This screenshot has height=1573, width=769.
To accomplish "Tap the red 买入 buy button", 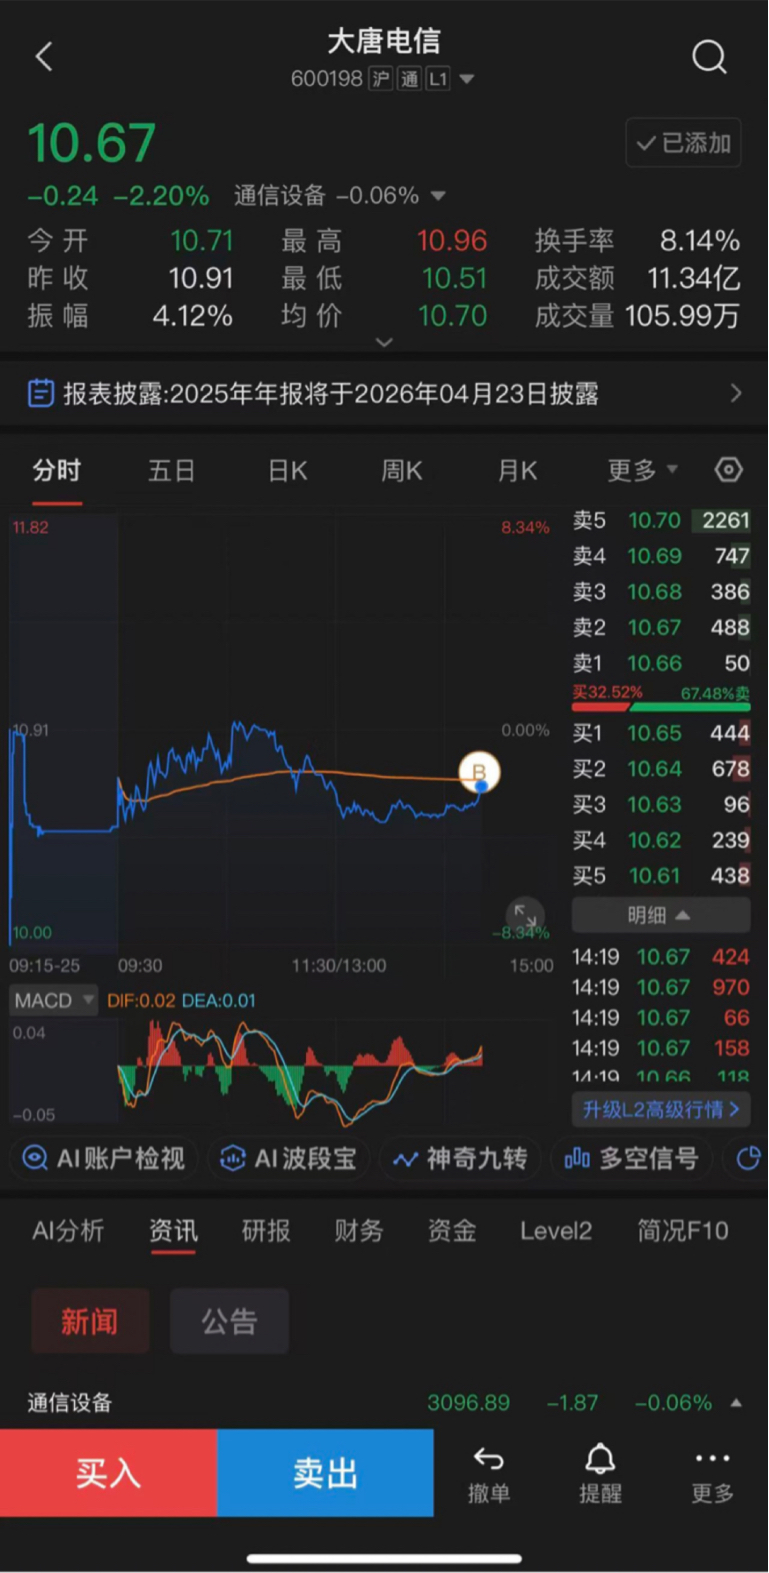I will pyautogui.click(x=108, y=1473).
